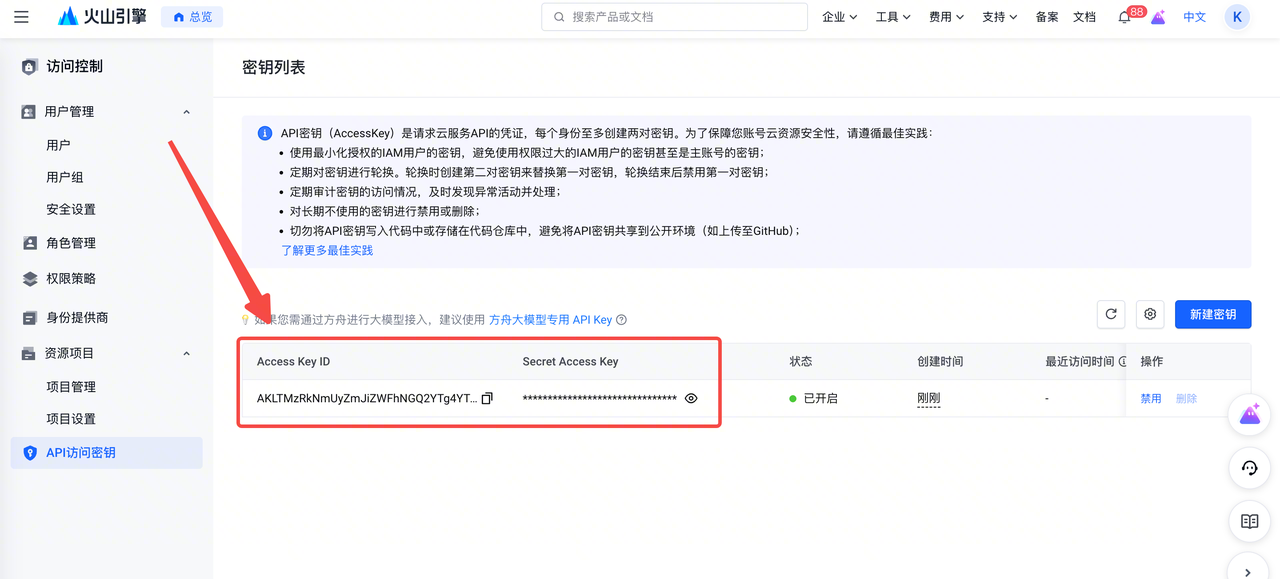Screen dimensions: 1280x579
Task: Refresh the key list
Action: 1111,314
